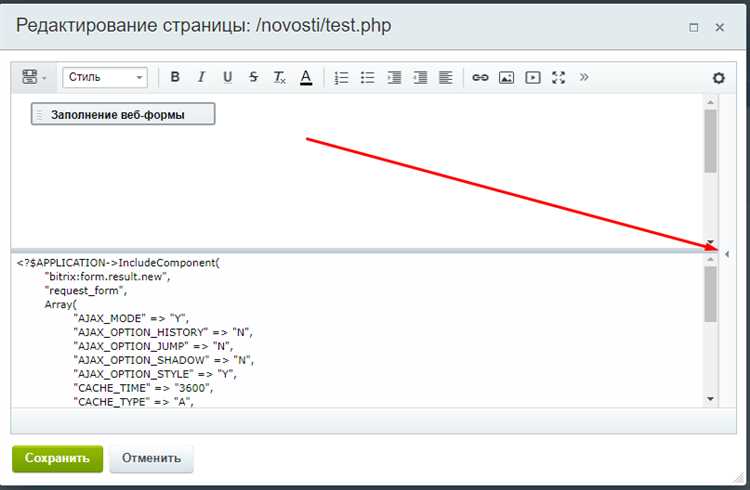Toggle strikethrough formatting

click(x=254, y=77)
